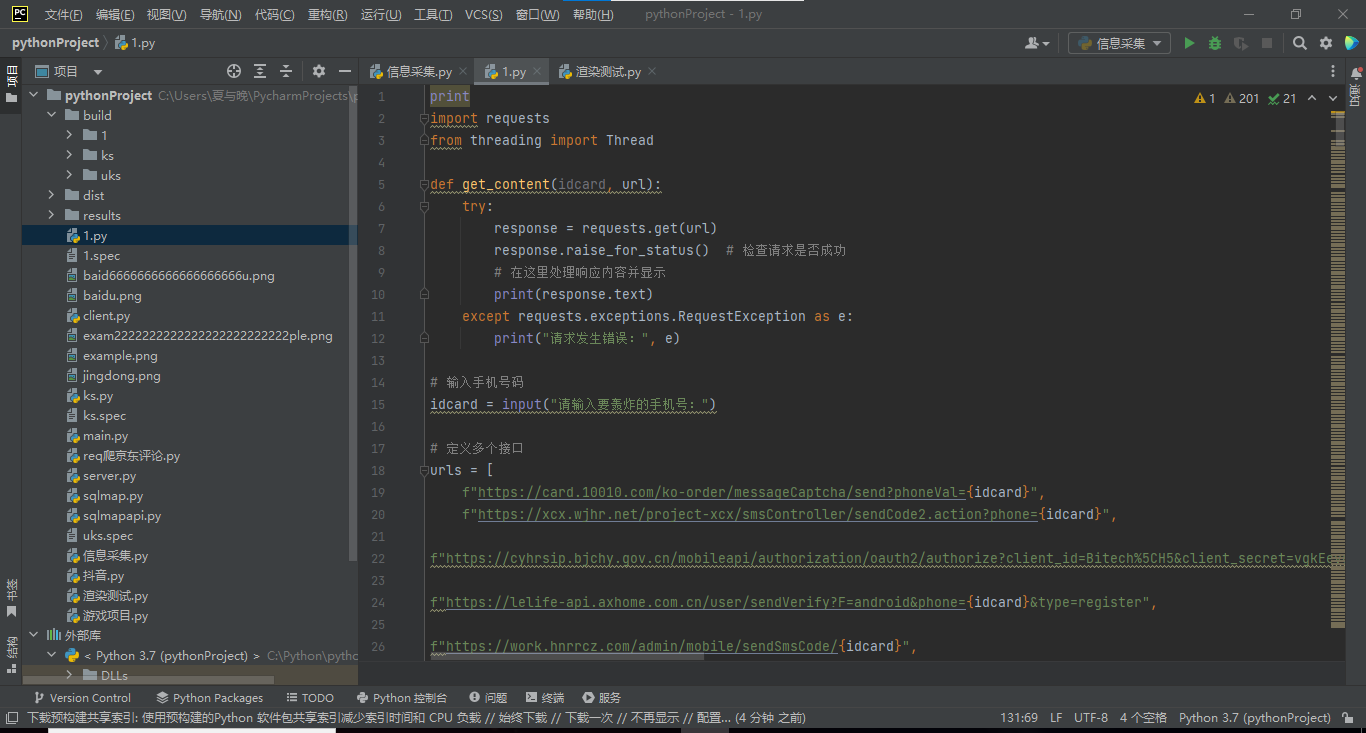Click the JetBrains toolbox icon at top right

coord(1351,43)
